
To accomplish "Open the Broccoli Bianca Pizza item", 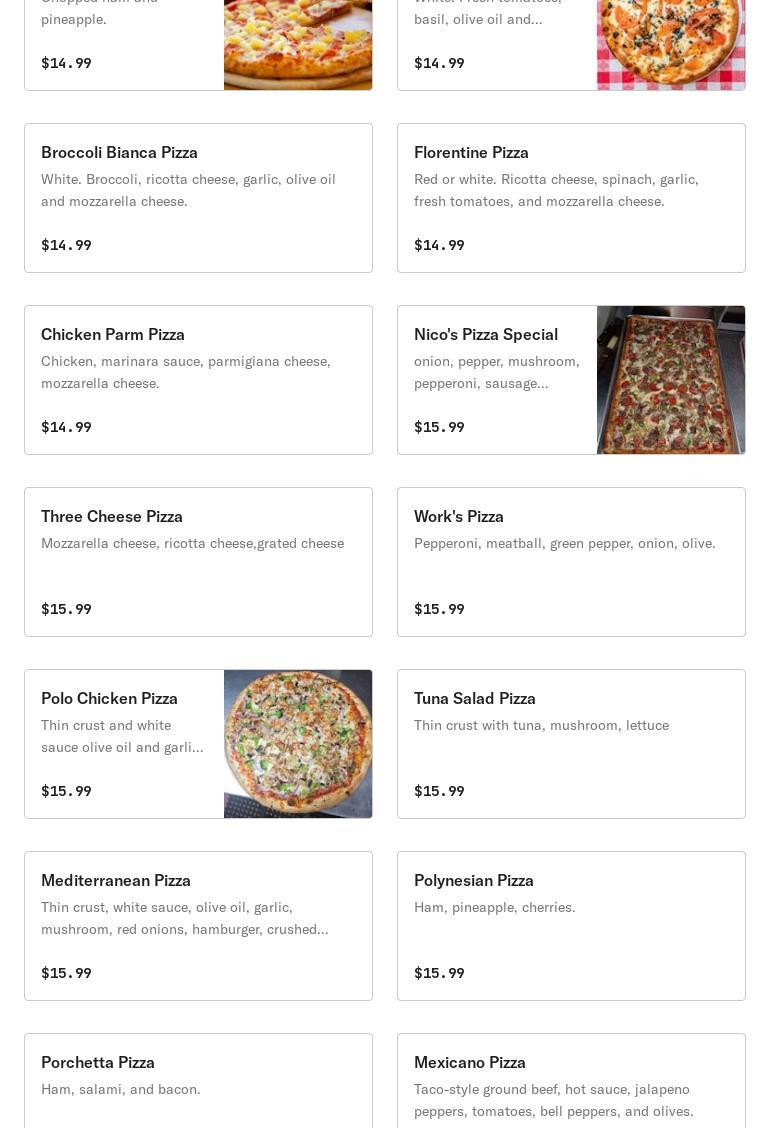I will click(198, 198).
